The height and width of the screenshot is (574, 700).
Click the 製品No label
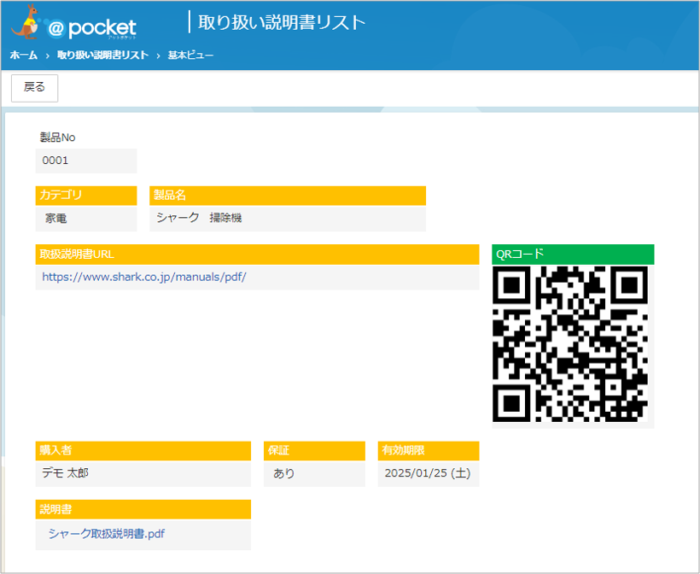pos(58,137)
